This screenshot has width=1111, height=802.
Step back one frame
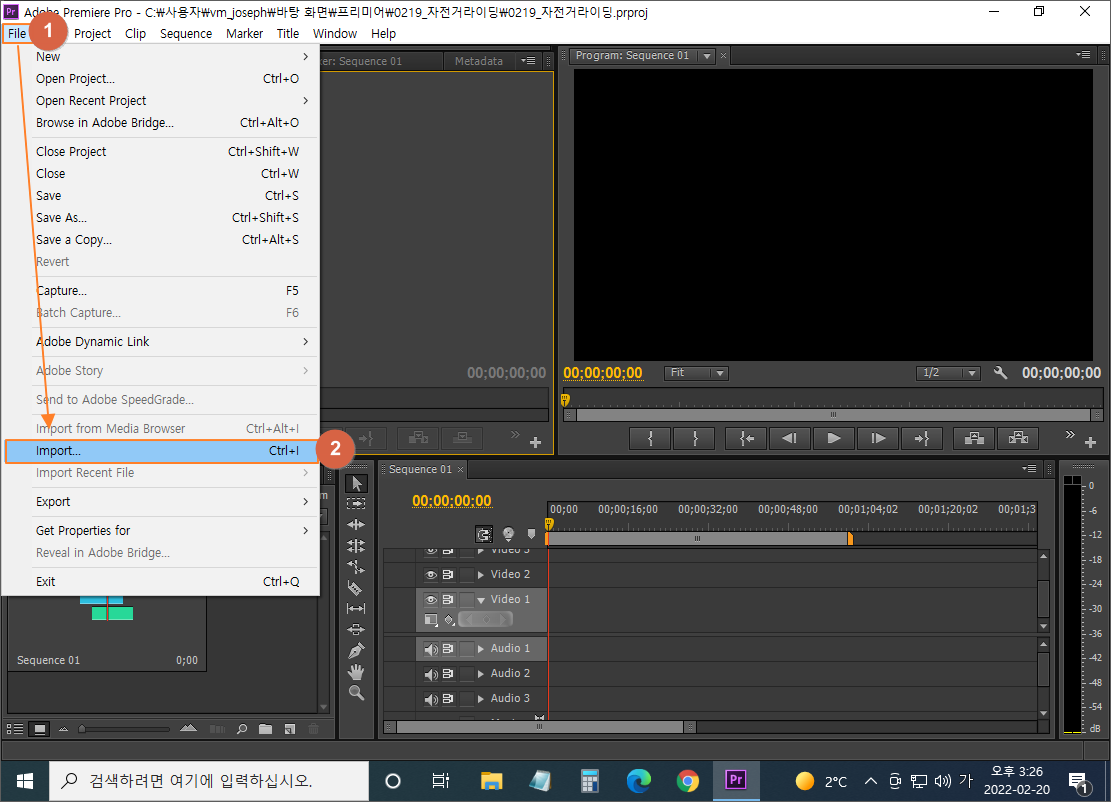790,439
